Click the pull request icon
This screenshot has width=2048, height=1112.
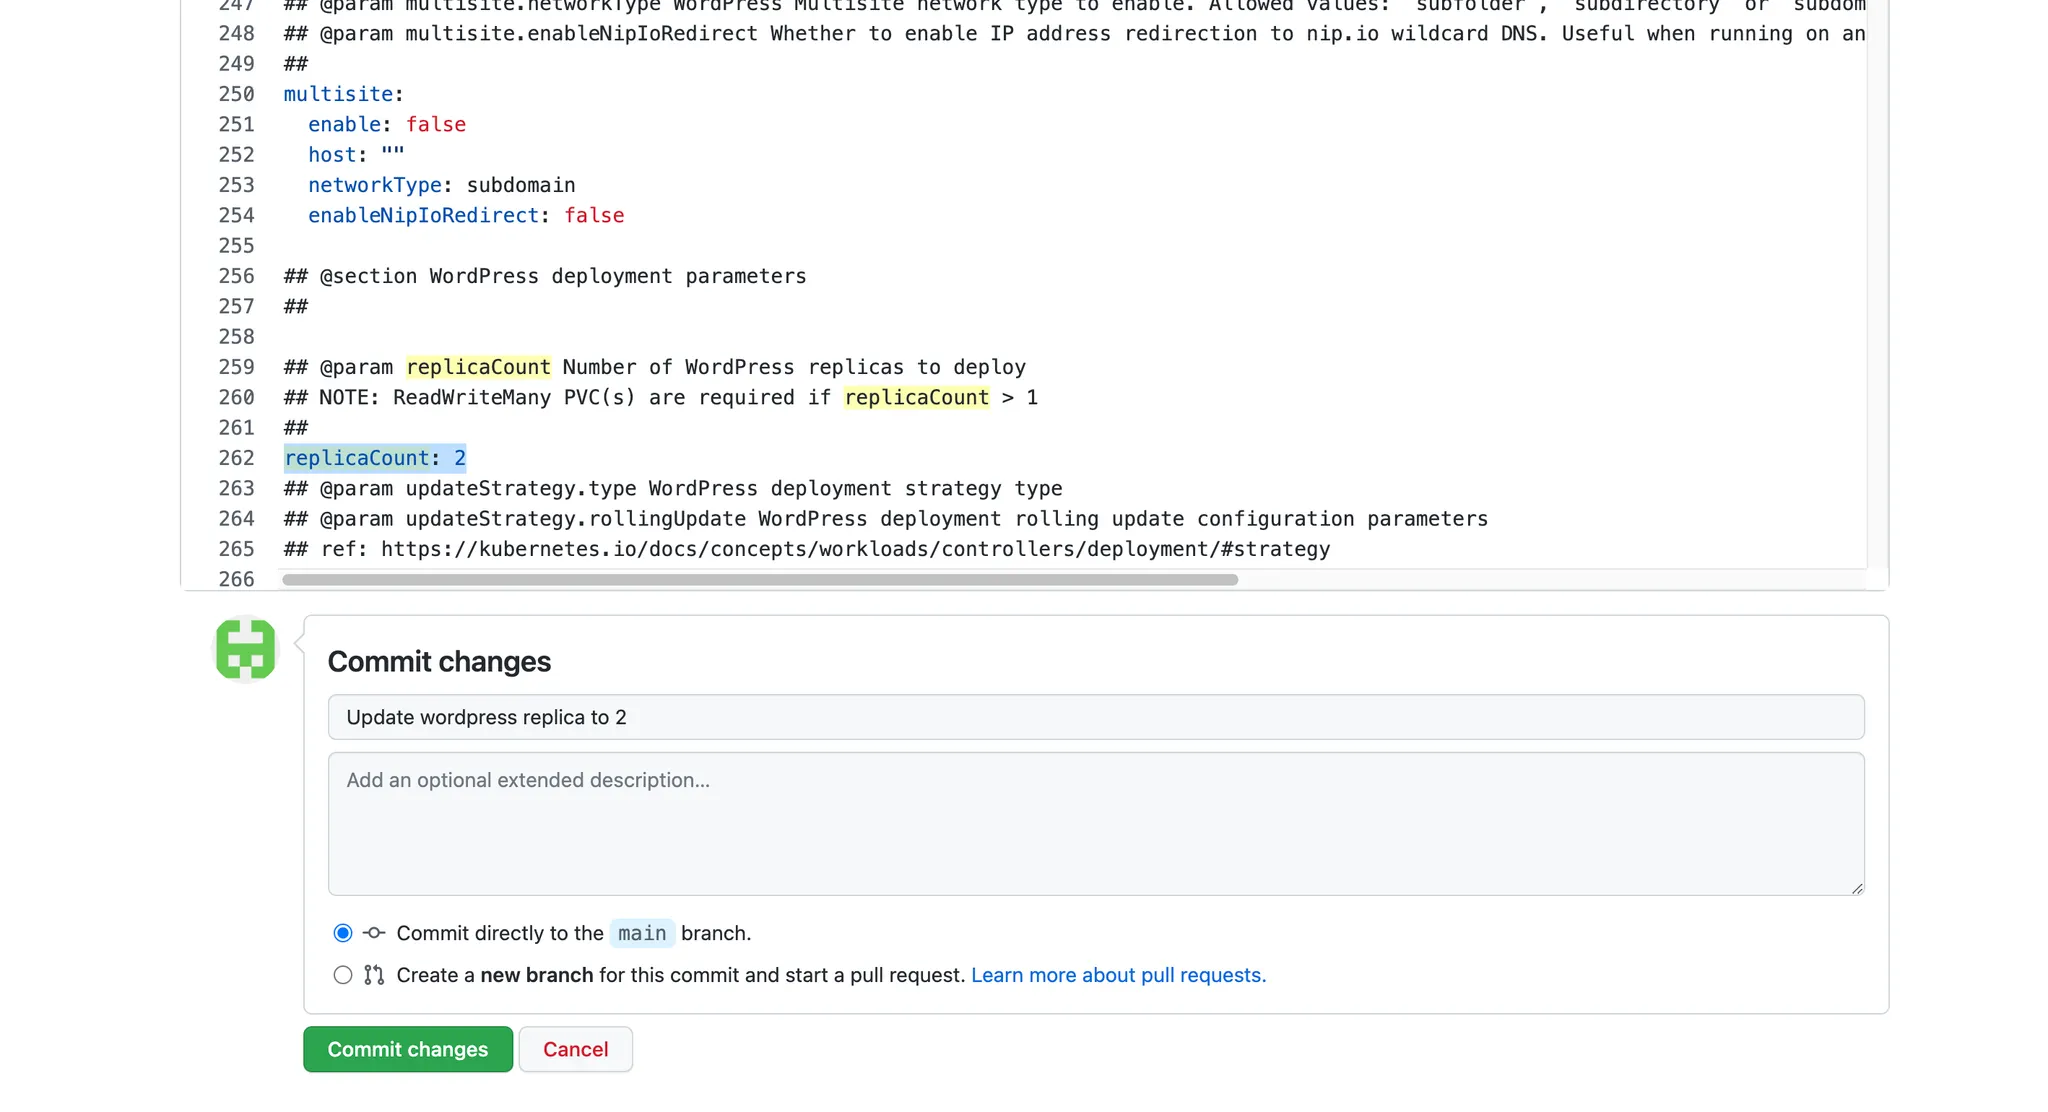(374, 975)
